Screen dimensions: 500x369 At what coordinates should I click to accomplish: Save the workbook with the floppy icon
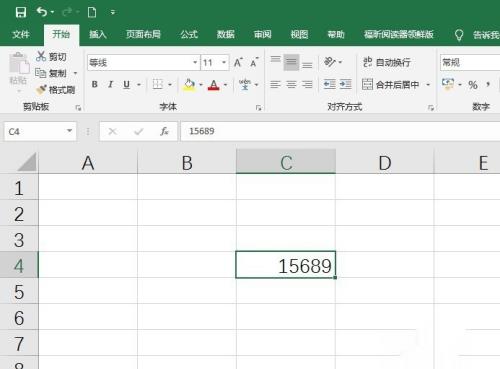pos(21,13)
